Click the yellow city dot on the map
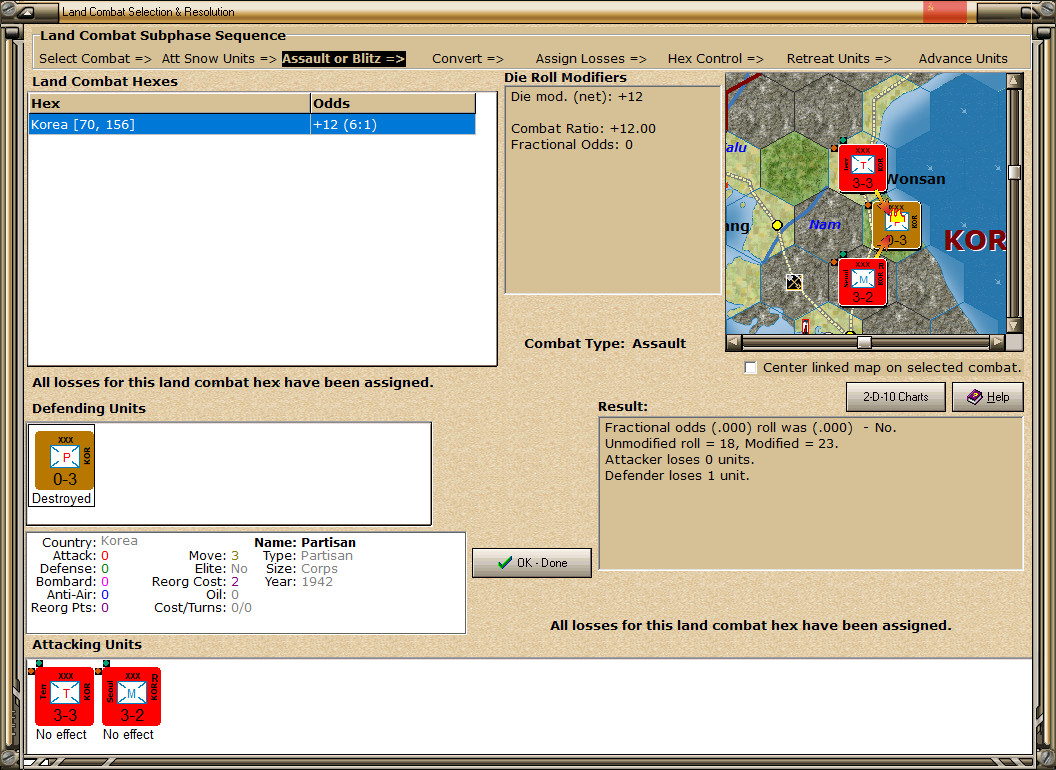The height and width of the screenshot is (770, 1056). [777, 225]
